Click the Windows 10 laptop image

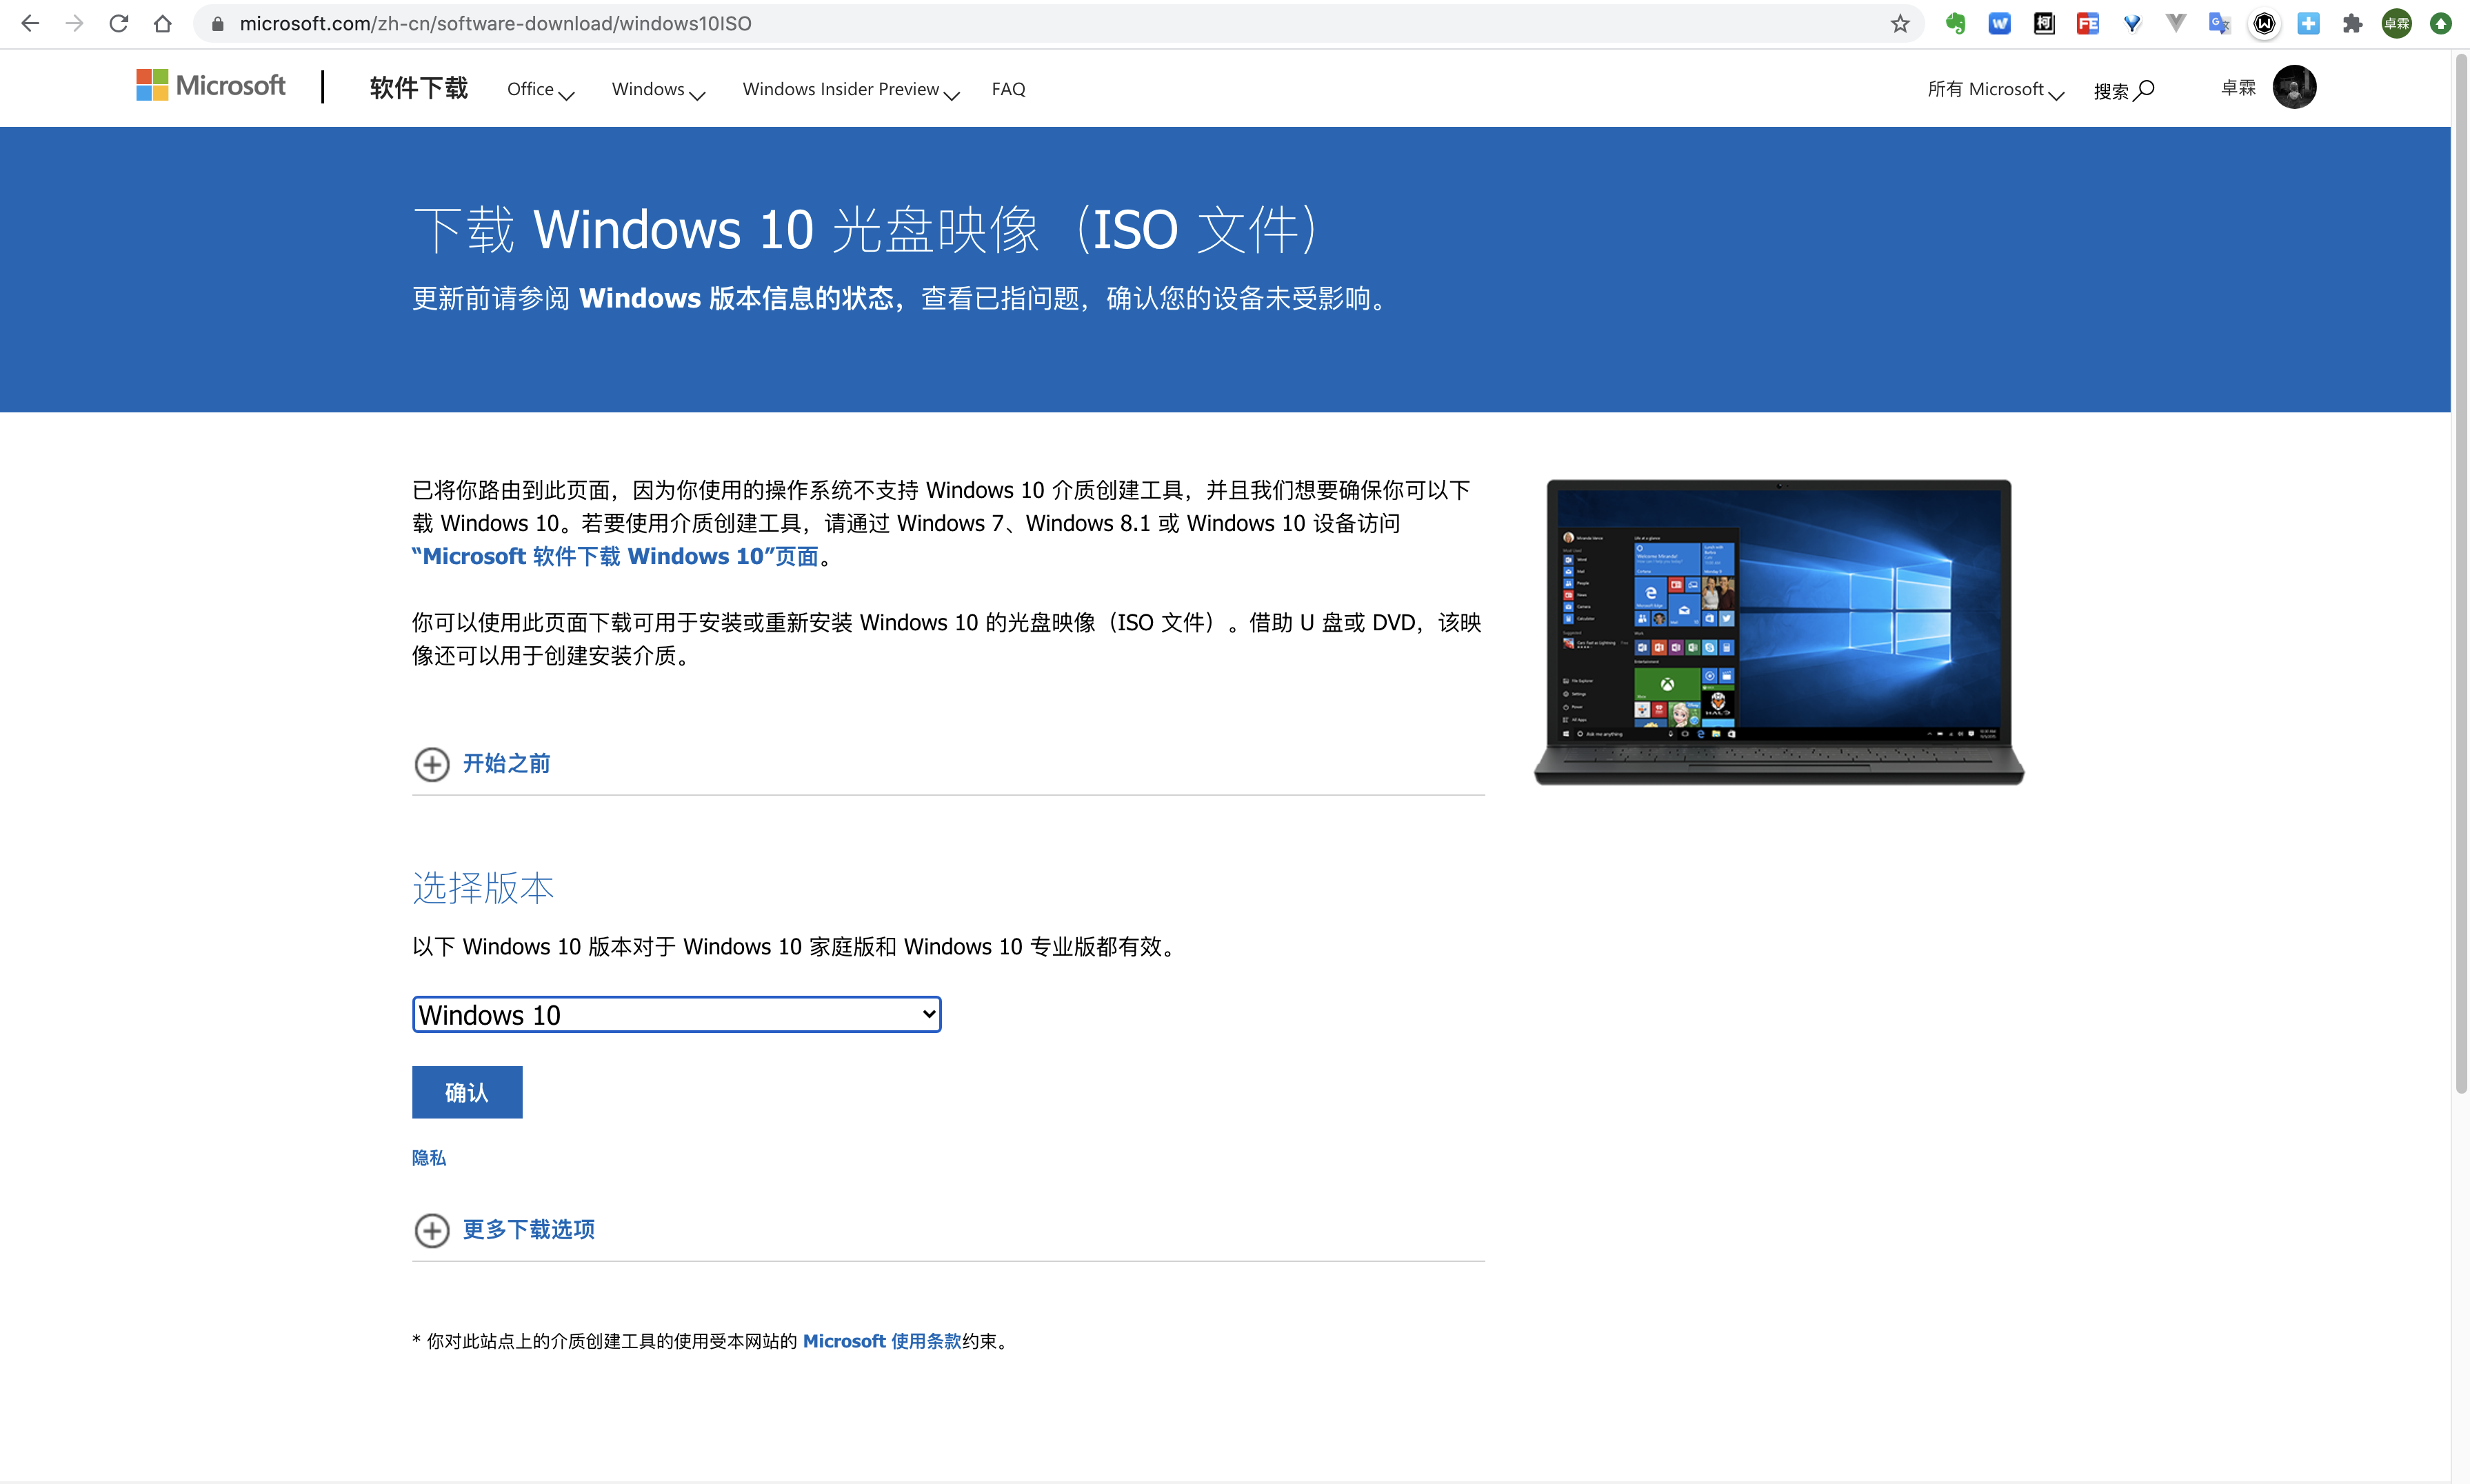1779,632
